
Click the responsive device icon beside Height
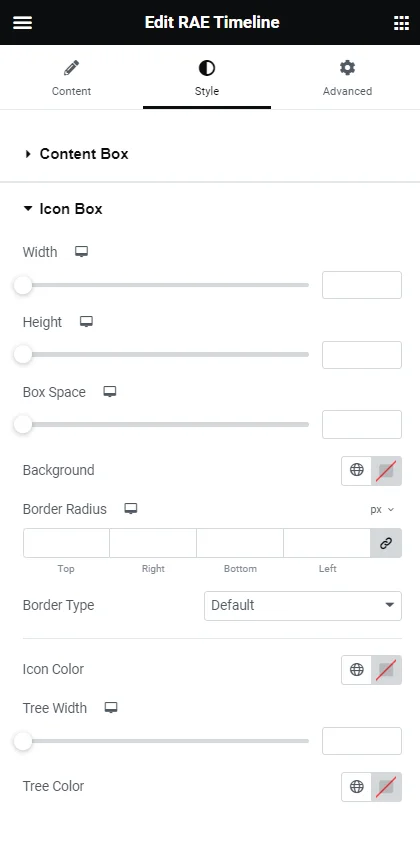point(86,322)
